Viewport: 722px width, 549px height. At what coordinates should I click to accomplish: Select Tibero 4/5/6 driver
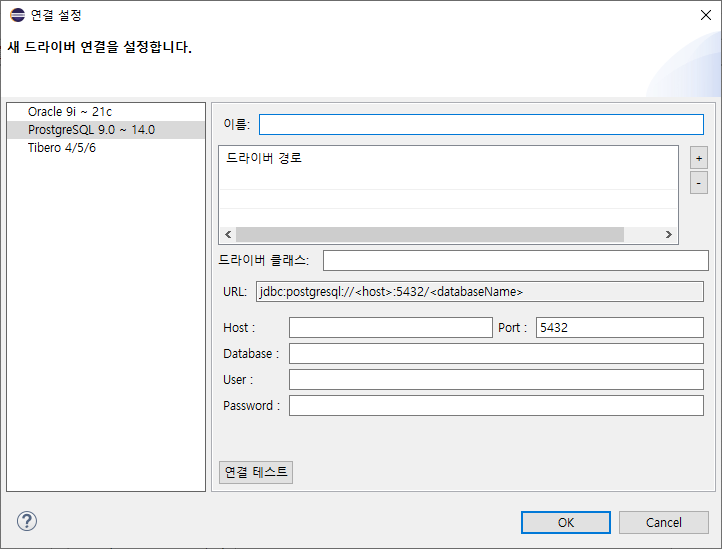106,148
